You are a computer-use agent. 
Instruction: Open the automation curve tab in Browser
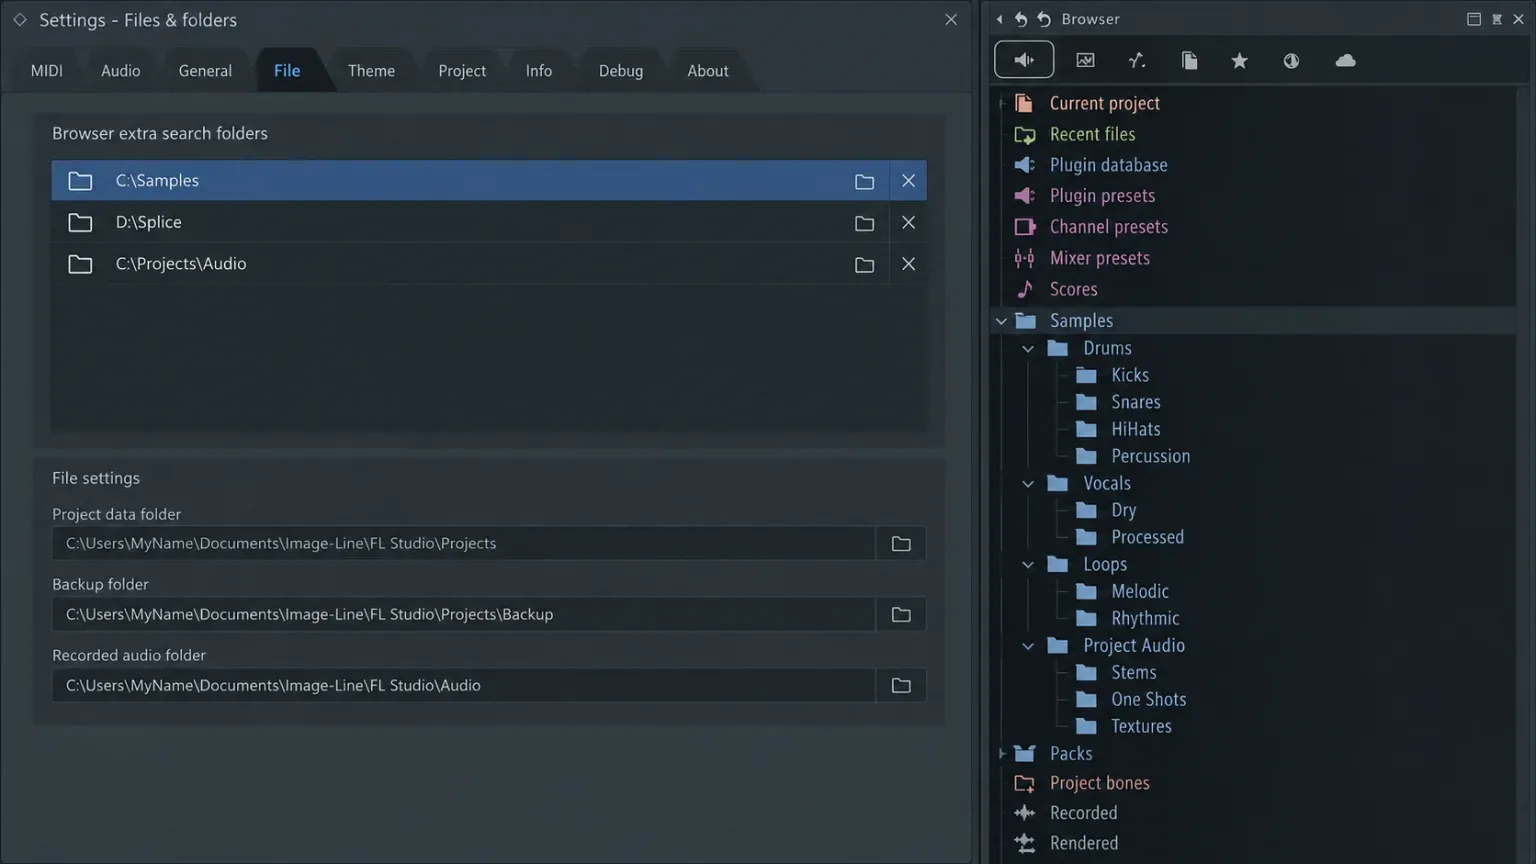[x=1137, y=60]
